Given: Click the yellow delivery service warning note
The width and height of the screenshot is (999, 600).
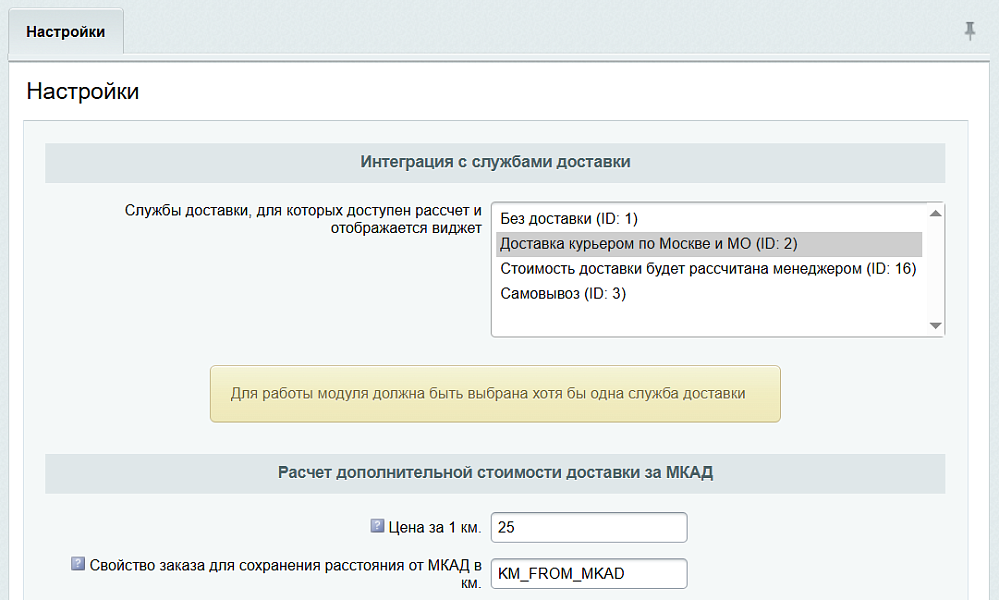Looking at the screenshot, I should click(x=495, y=394).
